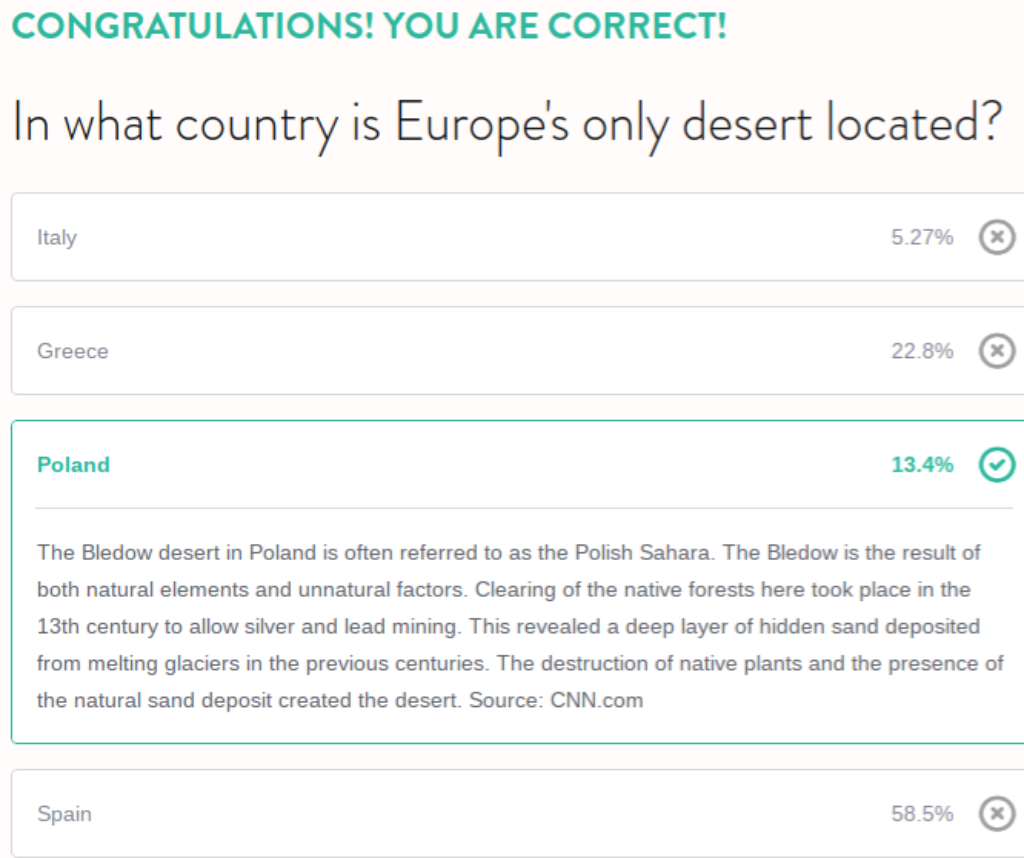The image size is (1024, 858).
Task: Select the Greece answer option
Action: pos(73,351)
